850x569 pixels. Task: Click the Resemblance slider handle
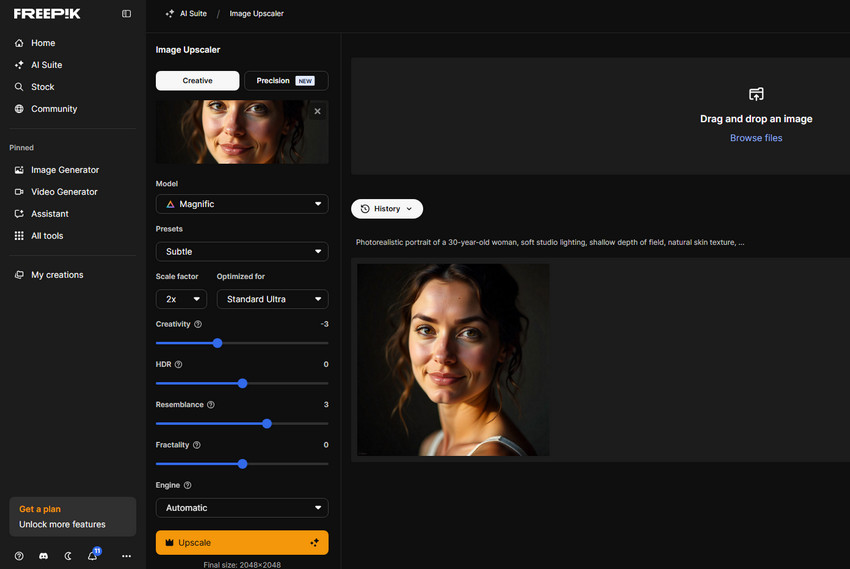click(267, 423)
